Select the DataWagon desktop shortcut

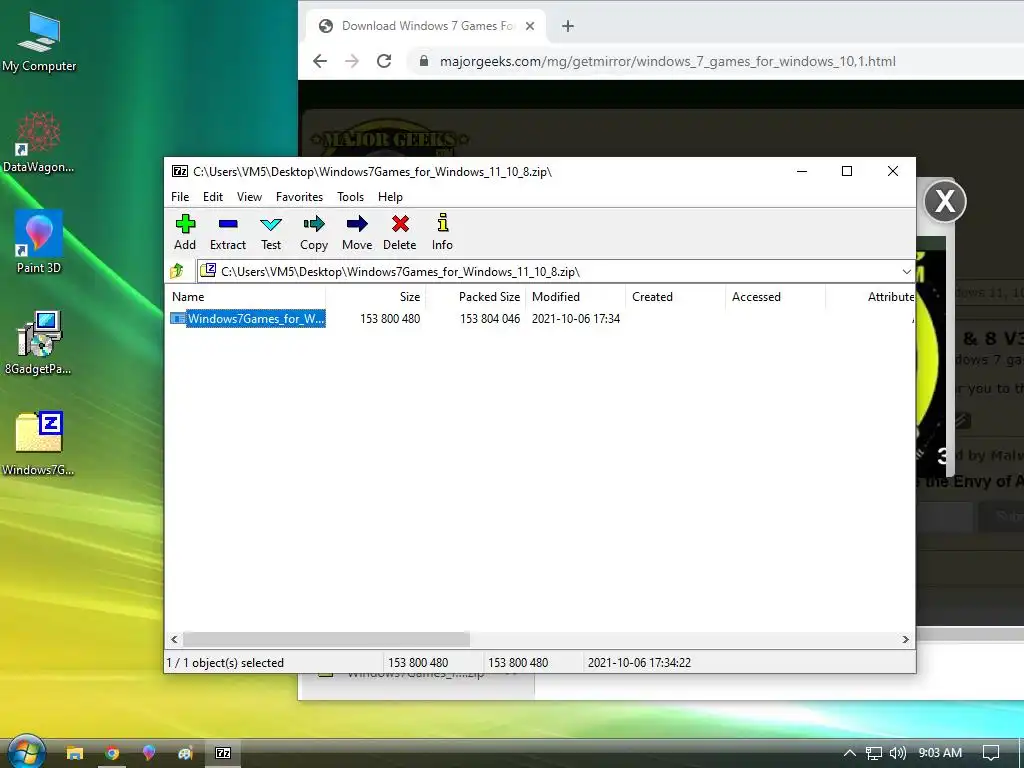tap(39, 142)
